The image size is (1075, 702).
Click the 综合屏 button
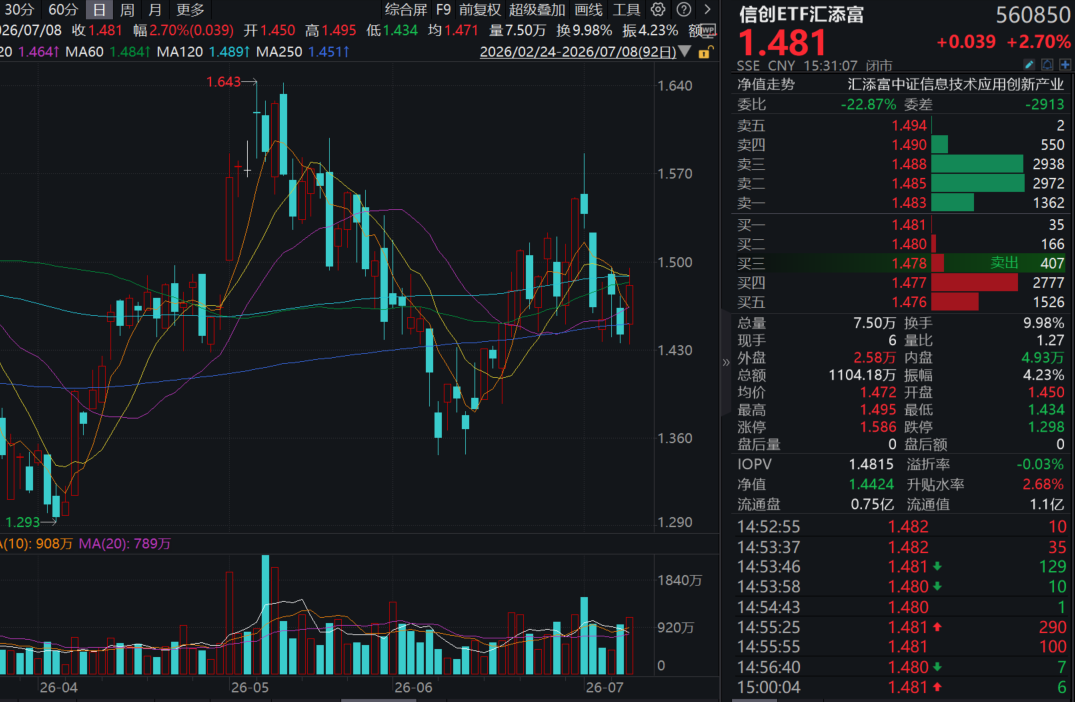click(406, 10)
